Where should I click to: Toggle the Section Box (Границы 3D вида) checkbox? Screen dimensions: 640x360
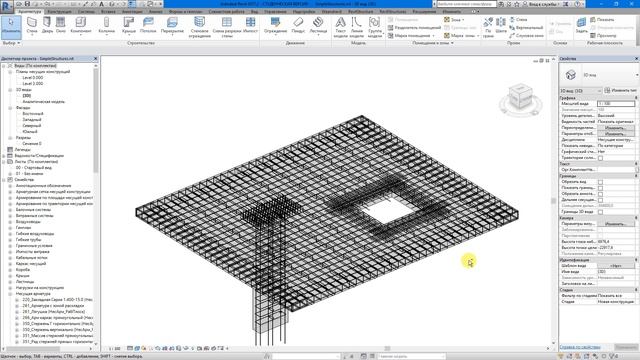click(600, 212)
